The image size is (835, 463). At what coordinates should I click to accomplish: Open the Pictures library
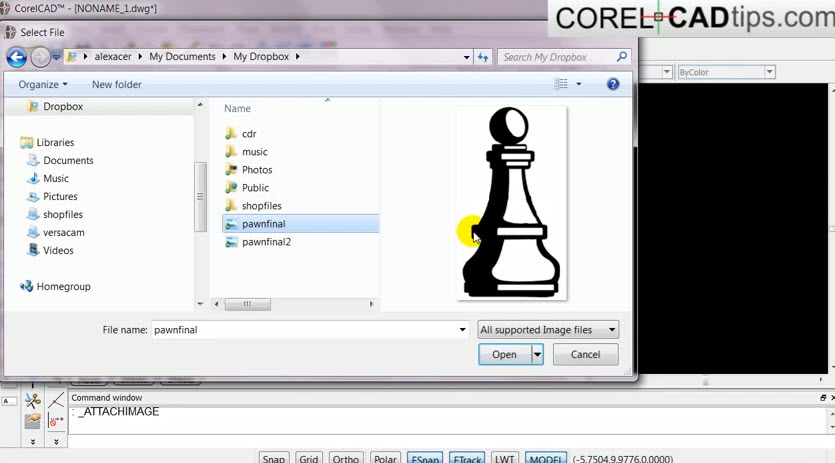coord(60,197)
